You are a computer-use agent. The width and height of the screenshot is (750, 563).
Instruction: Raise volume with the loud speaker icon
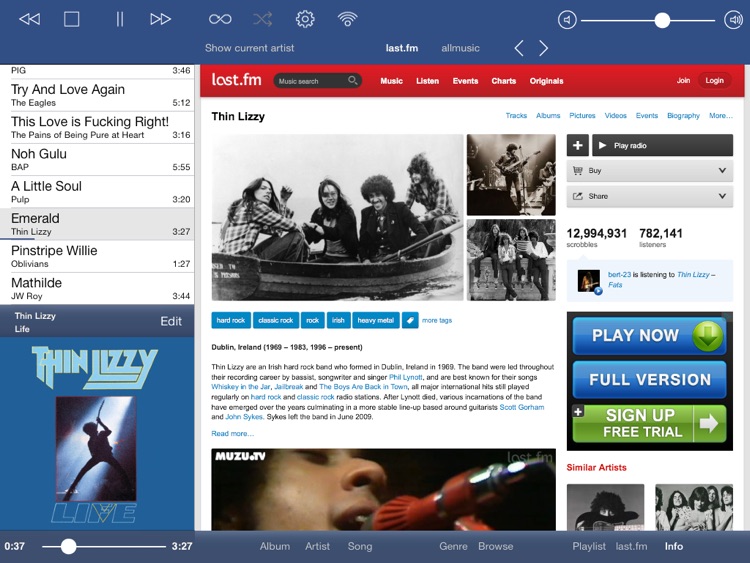733,20
